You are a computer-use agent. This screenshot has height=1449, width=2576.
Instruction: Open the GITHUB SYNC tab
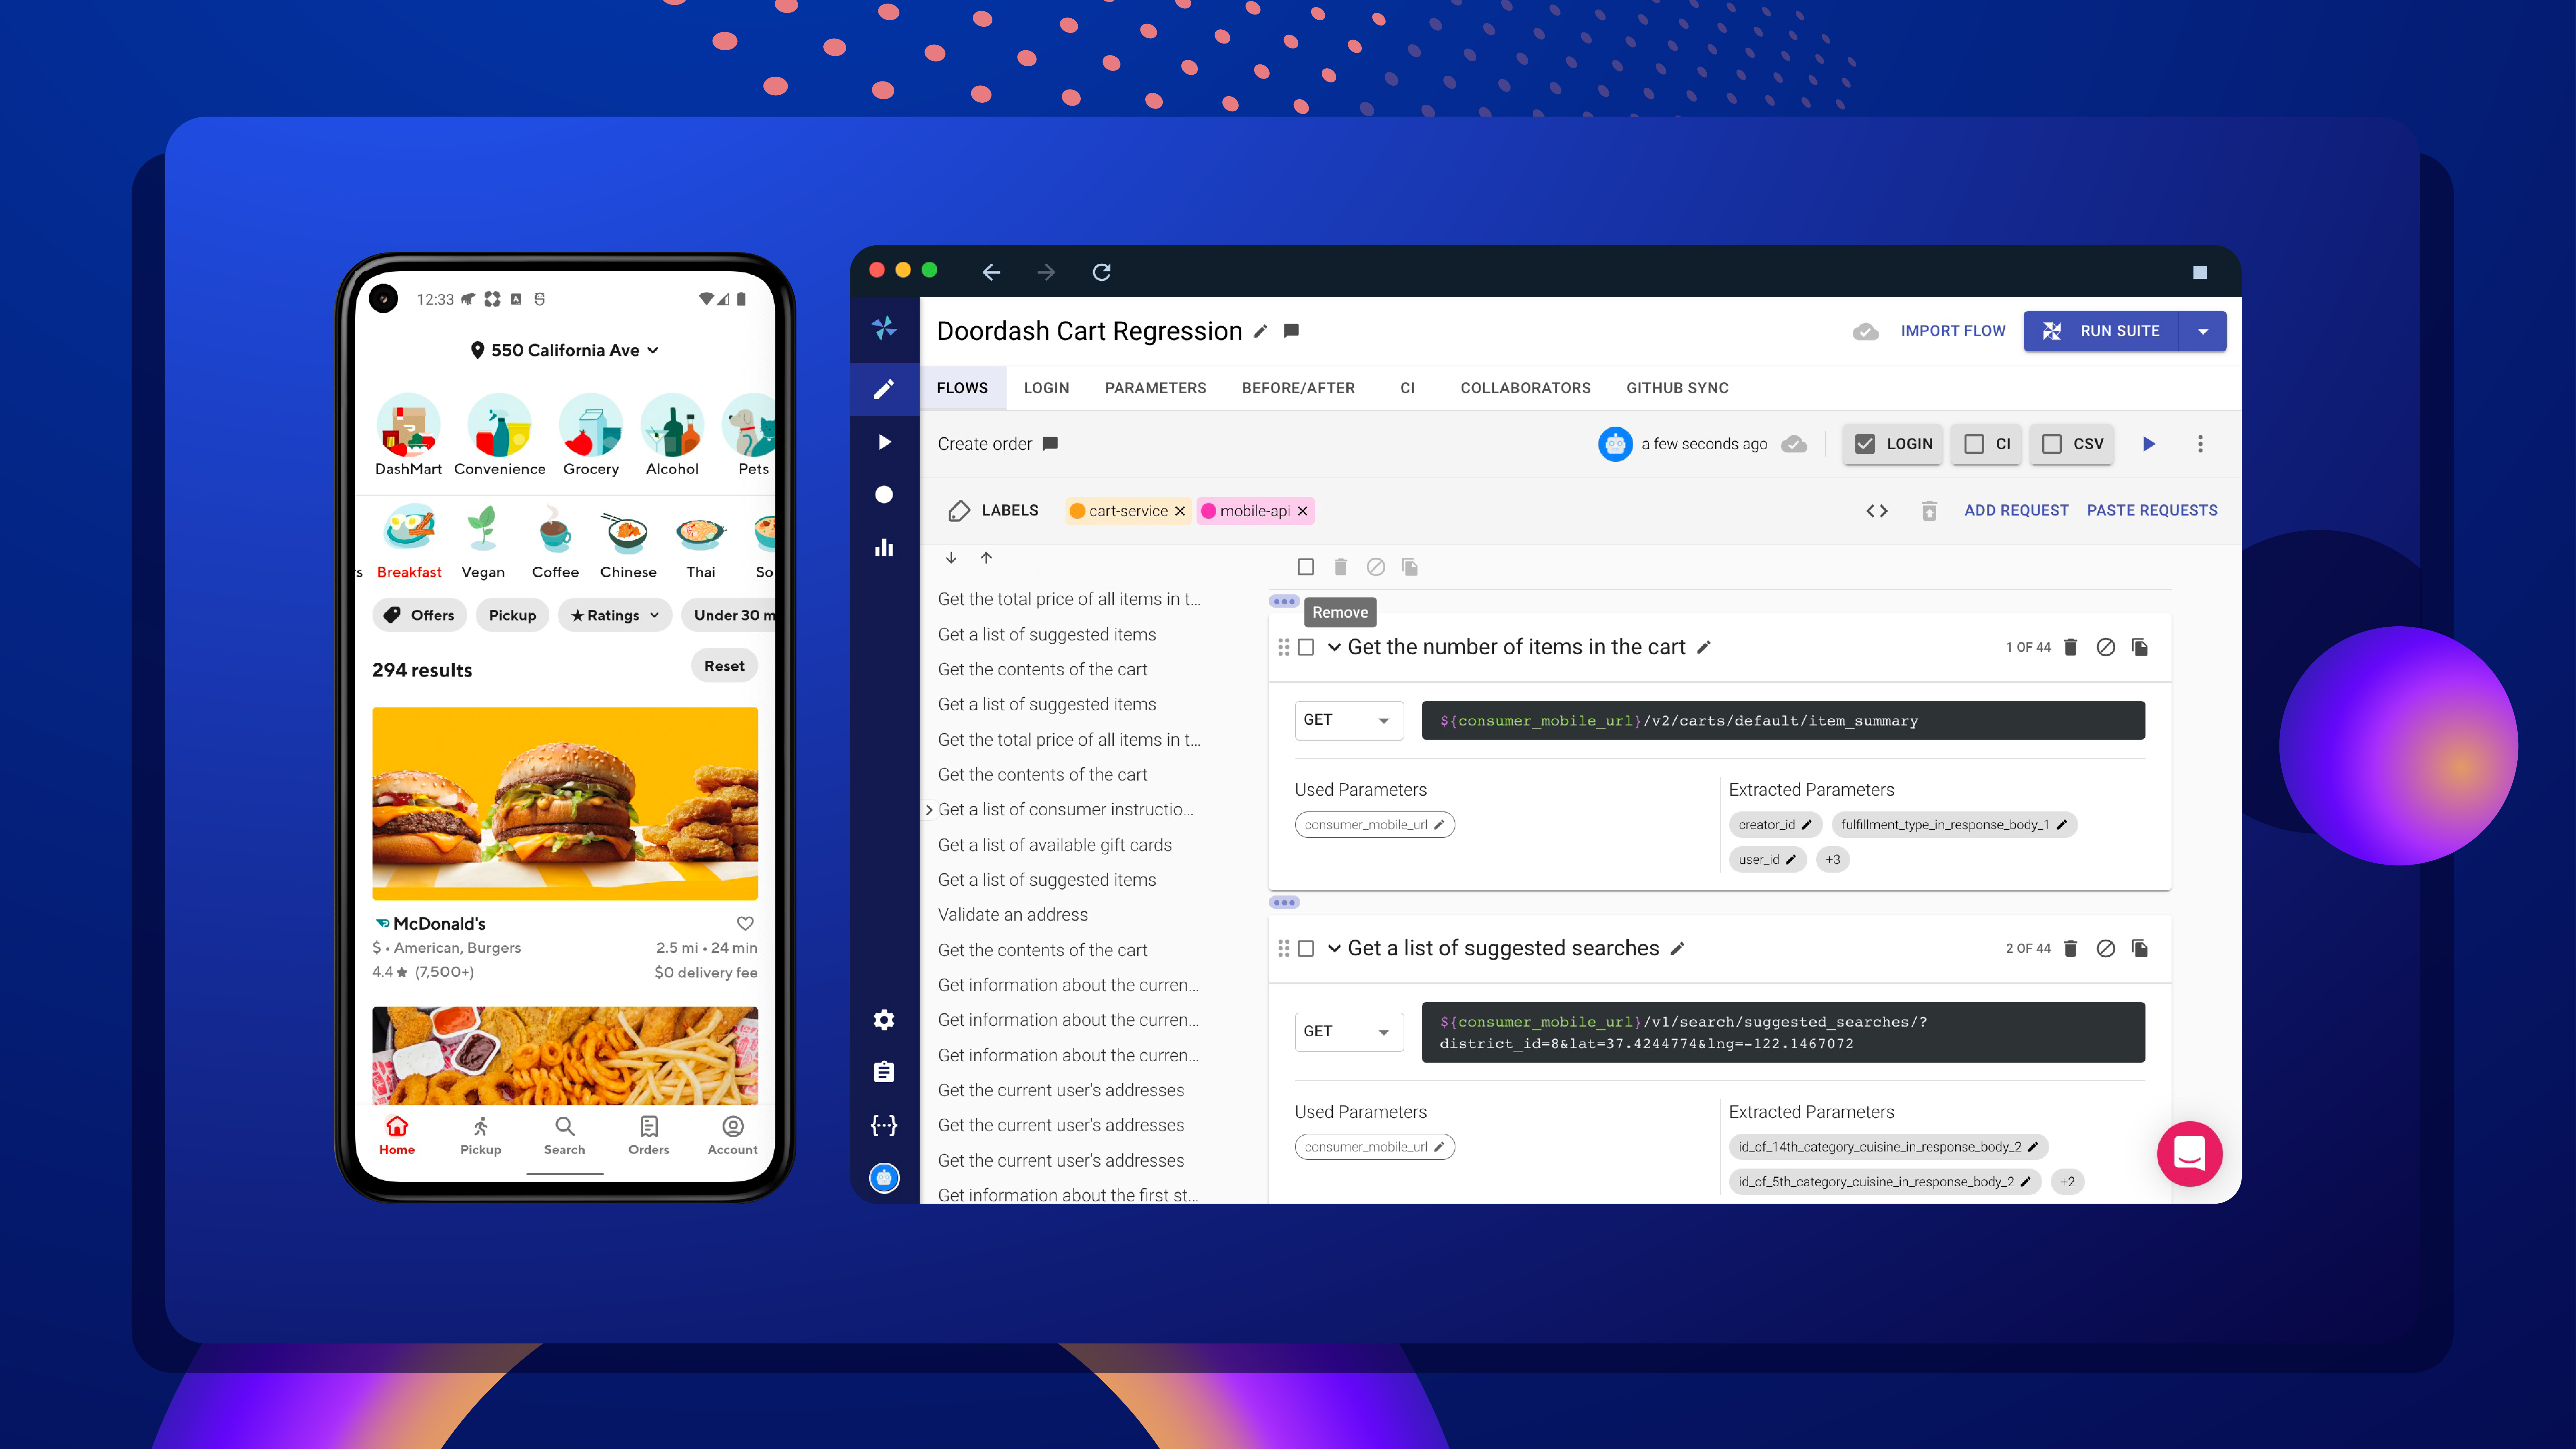click(x=1677, y=388)
